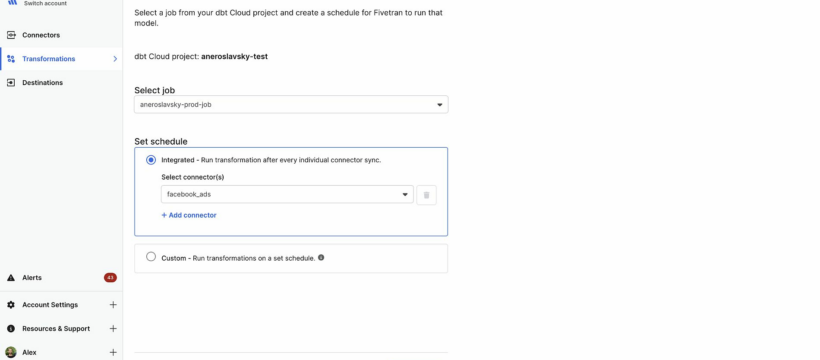Expand the Alex user menu plus

click(113, 352)
